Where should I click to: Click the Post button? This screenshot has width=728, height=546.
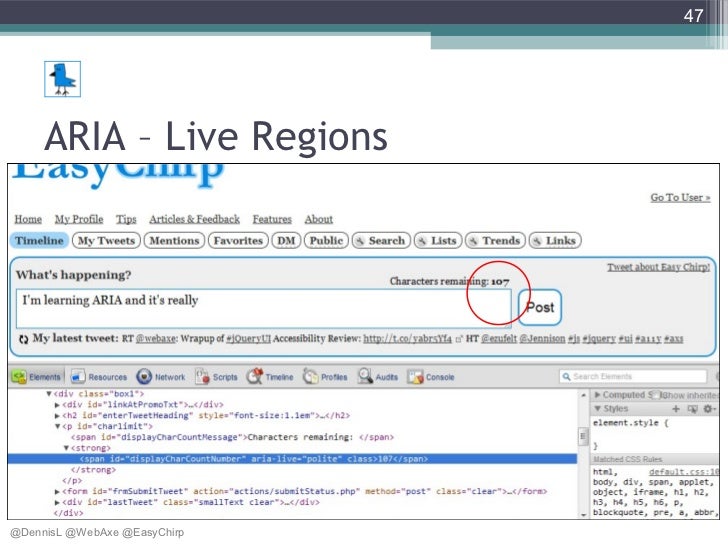coord(540,307)
